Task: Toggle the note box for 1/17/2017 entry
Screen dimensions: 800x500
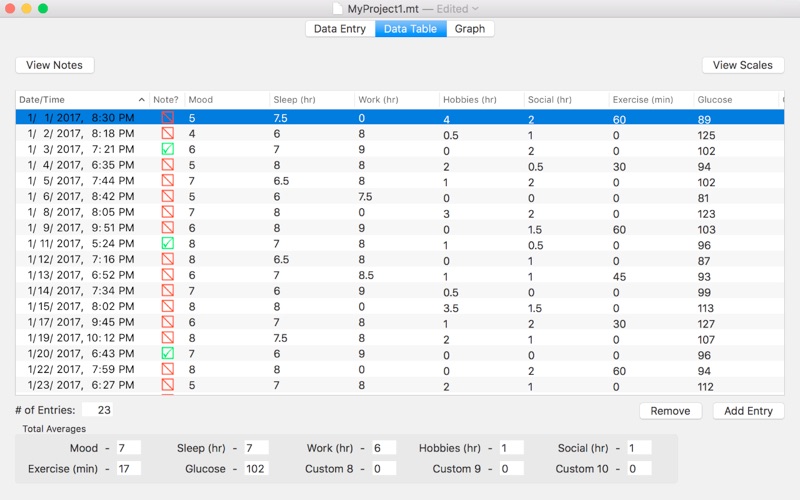Action: coord(167,322)
